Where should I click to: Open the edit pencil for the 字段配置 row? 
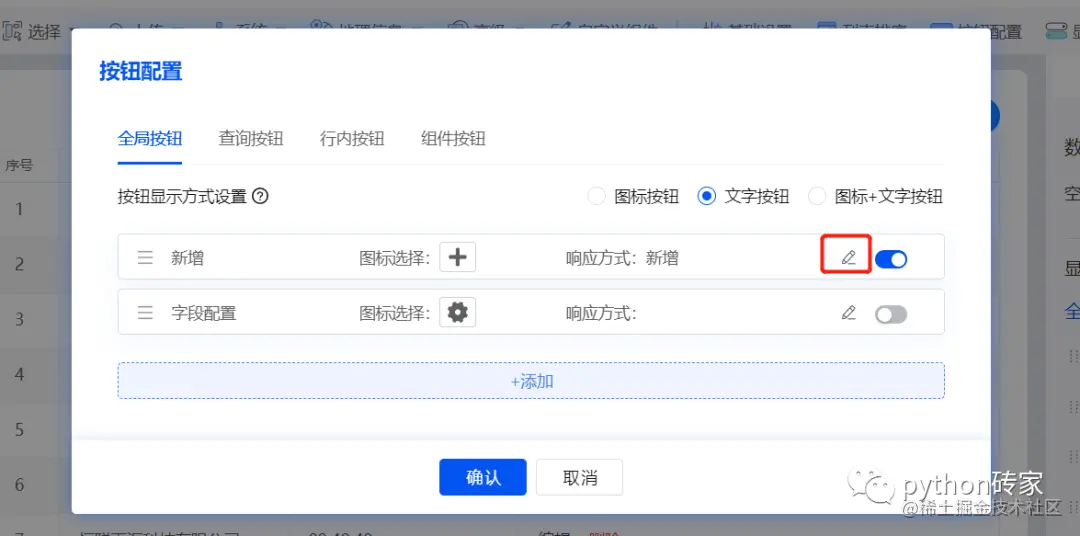click(x=849, y=313)
